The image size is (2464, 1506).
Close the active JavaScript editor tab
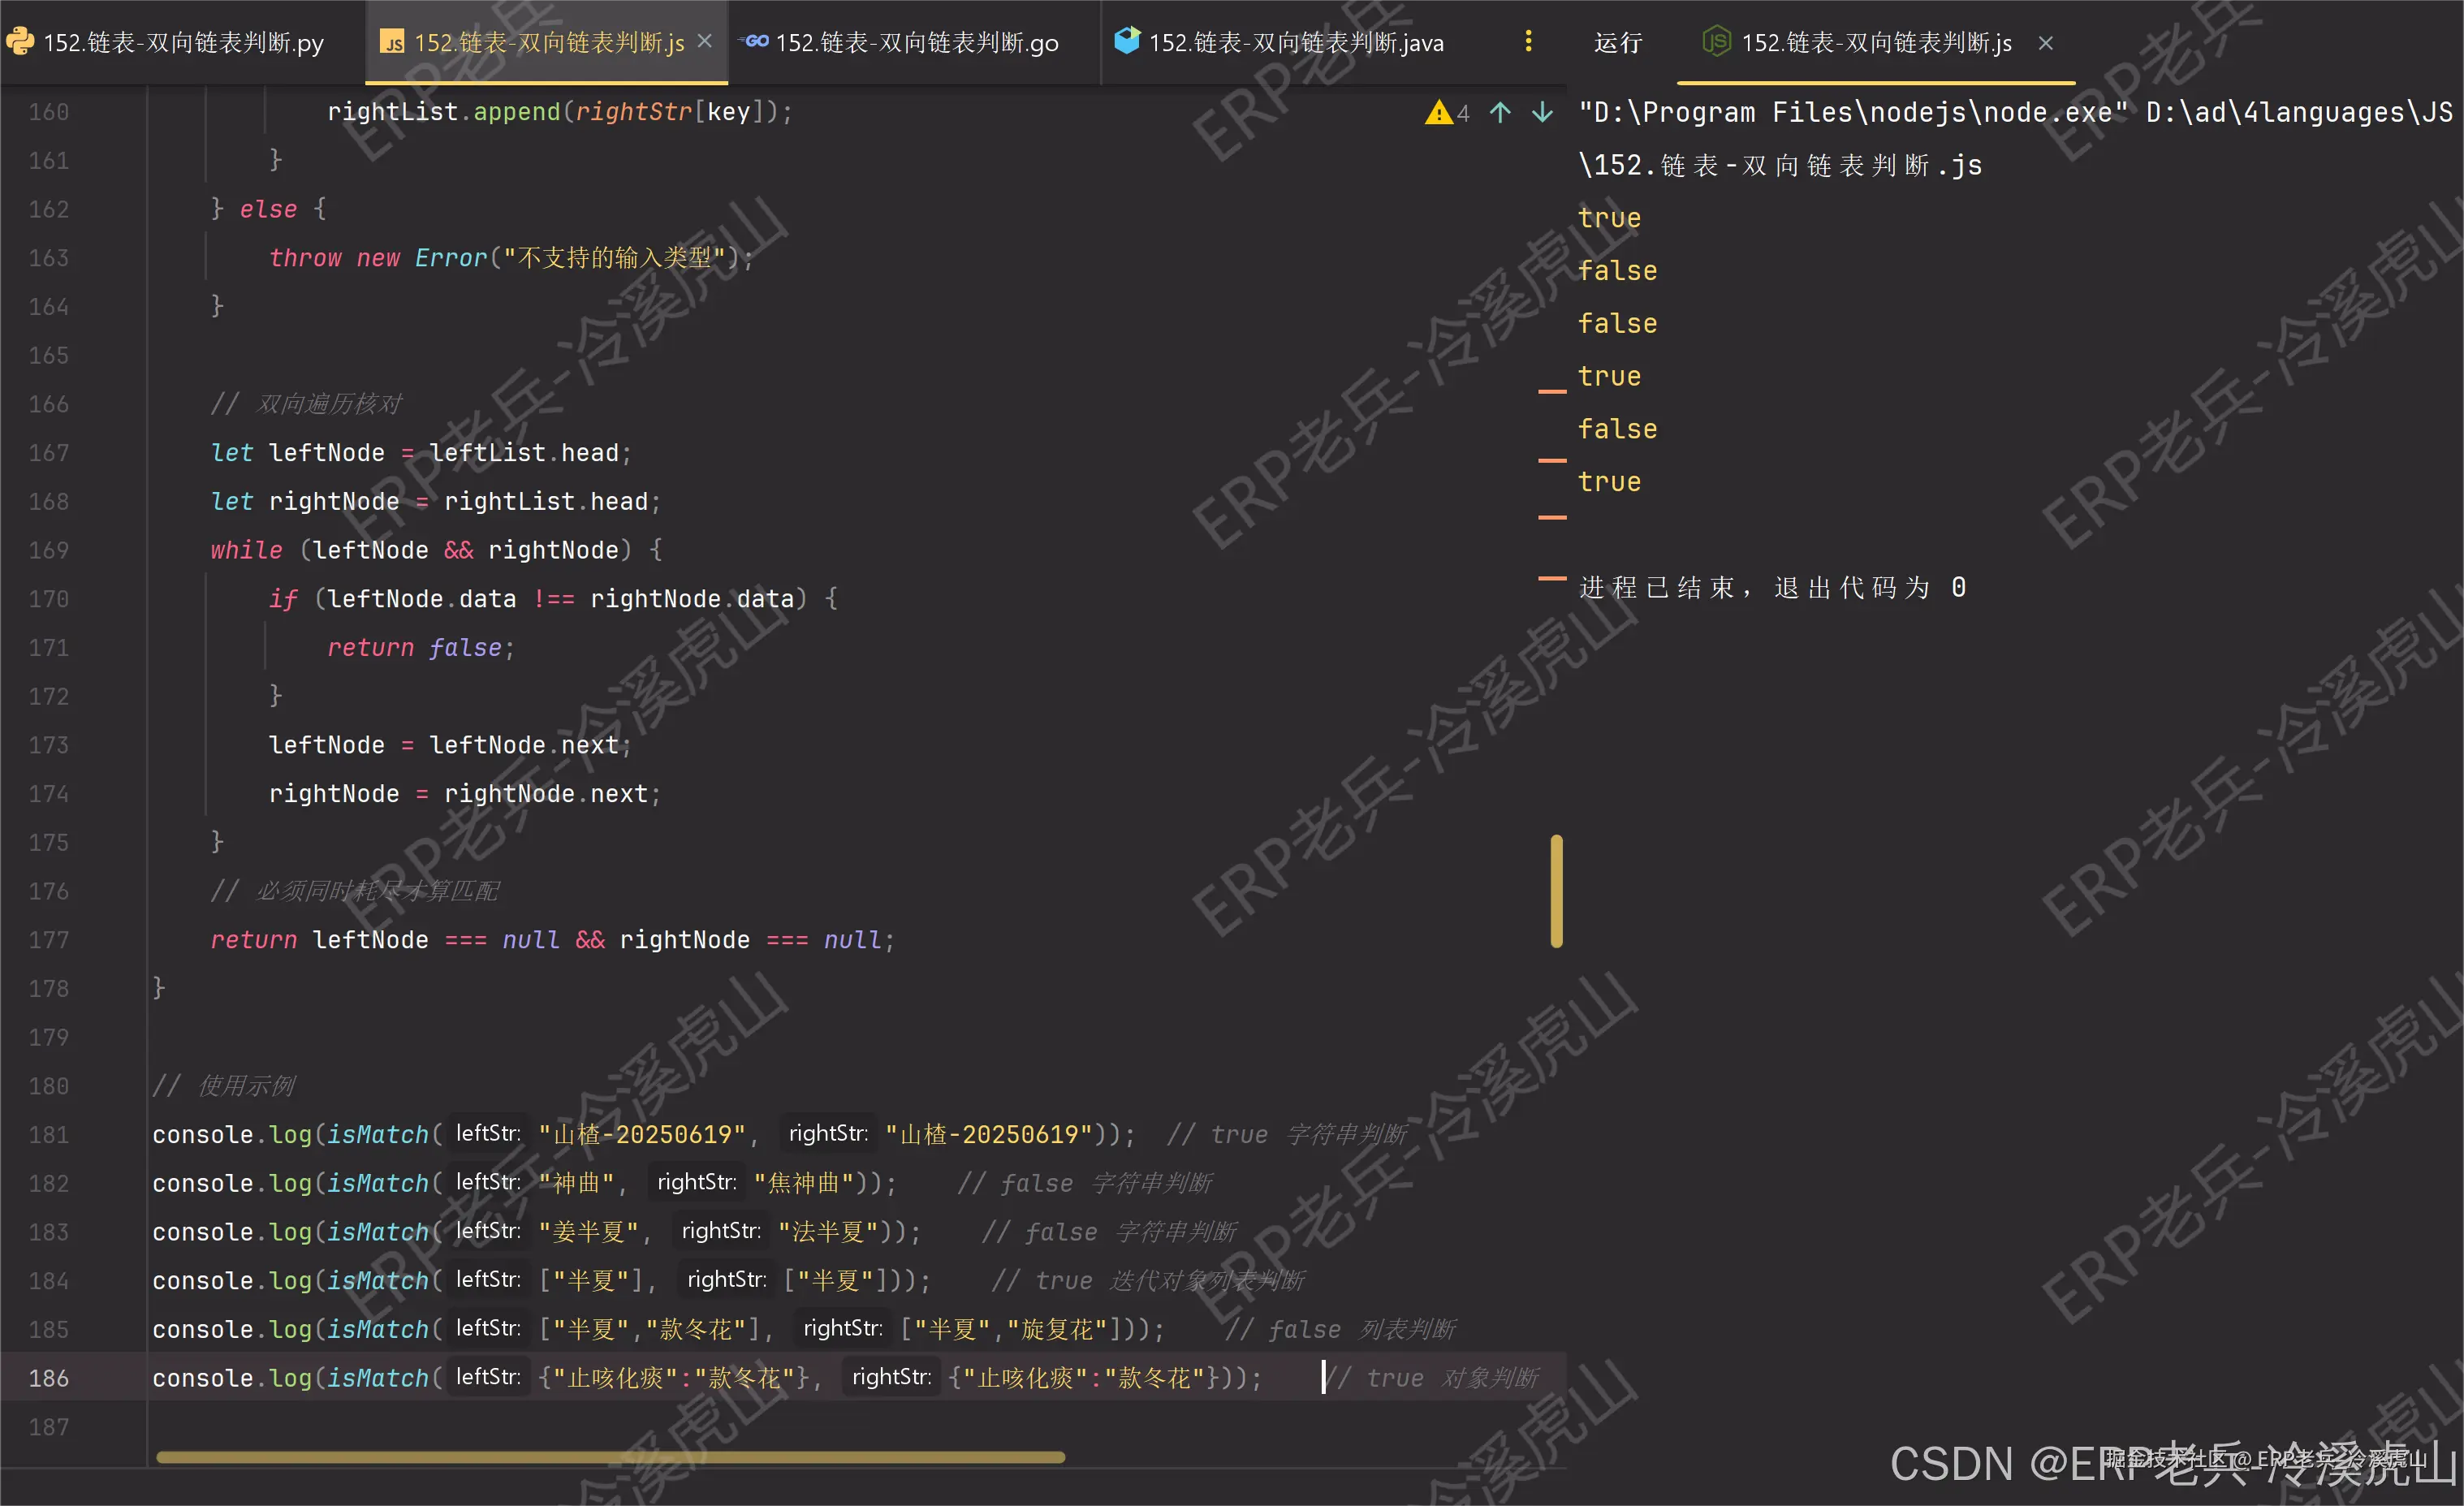click(705, 41)
